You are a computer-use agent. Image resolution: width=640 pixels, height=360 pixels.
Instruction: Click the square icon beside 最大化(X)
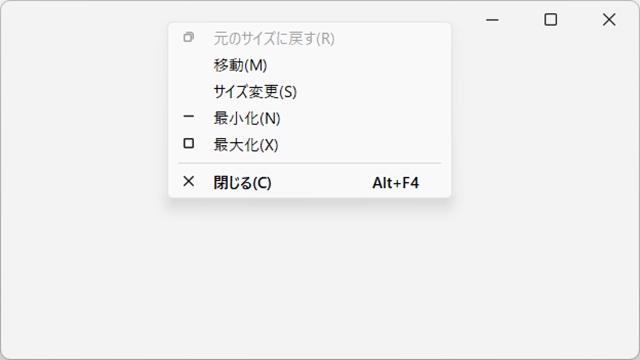coord(189,143)
